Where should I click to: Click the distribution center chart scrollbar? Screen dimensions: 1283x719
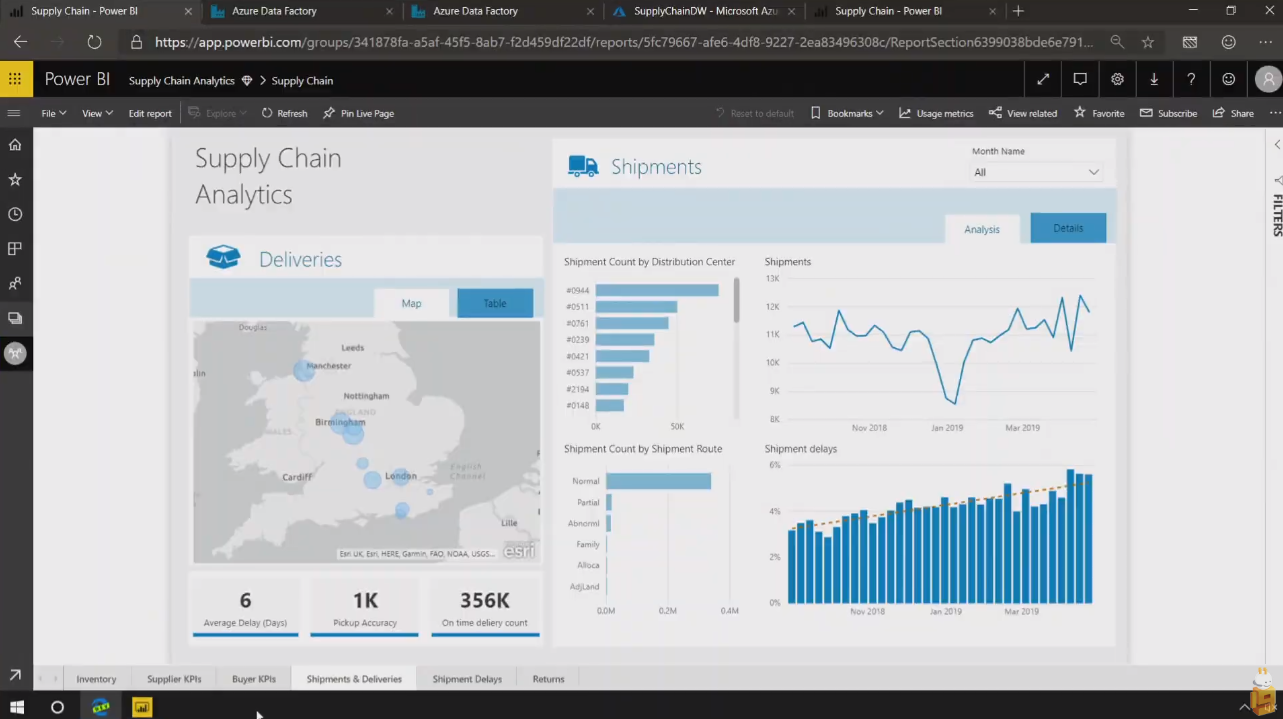(x=737, y=300)
